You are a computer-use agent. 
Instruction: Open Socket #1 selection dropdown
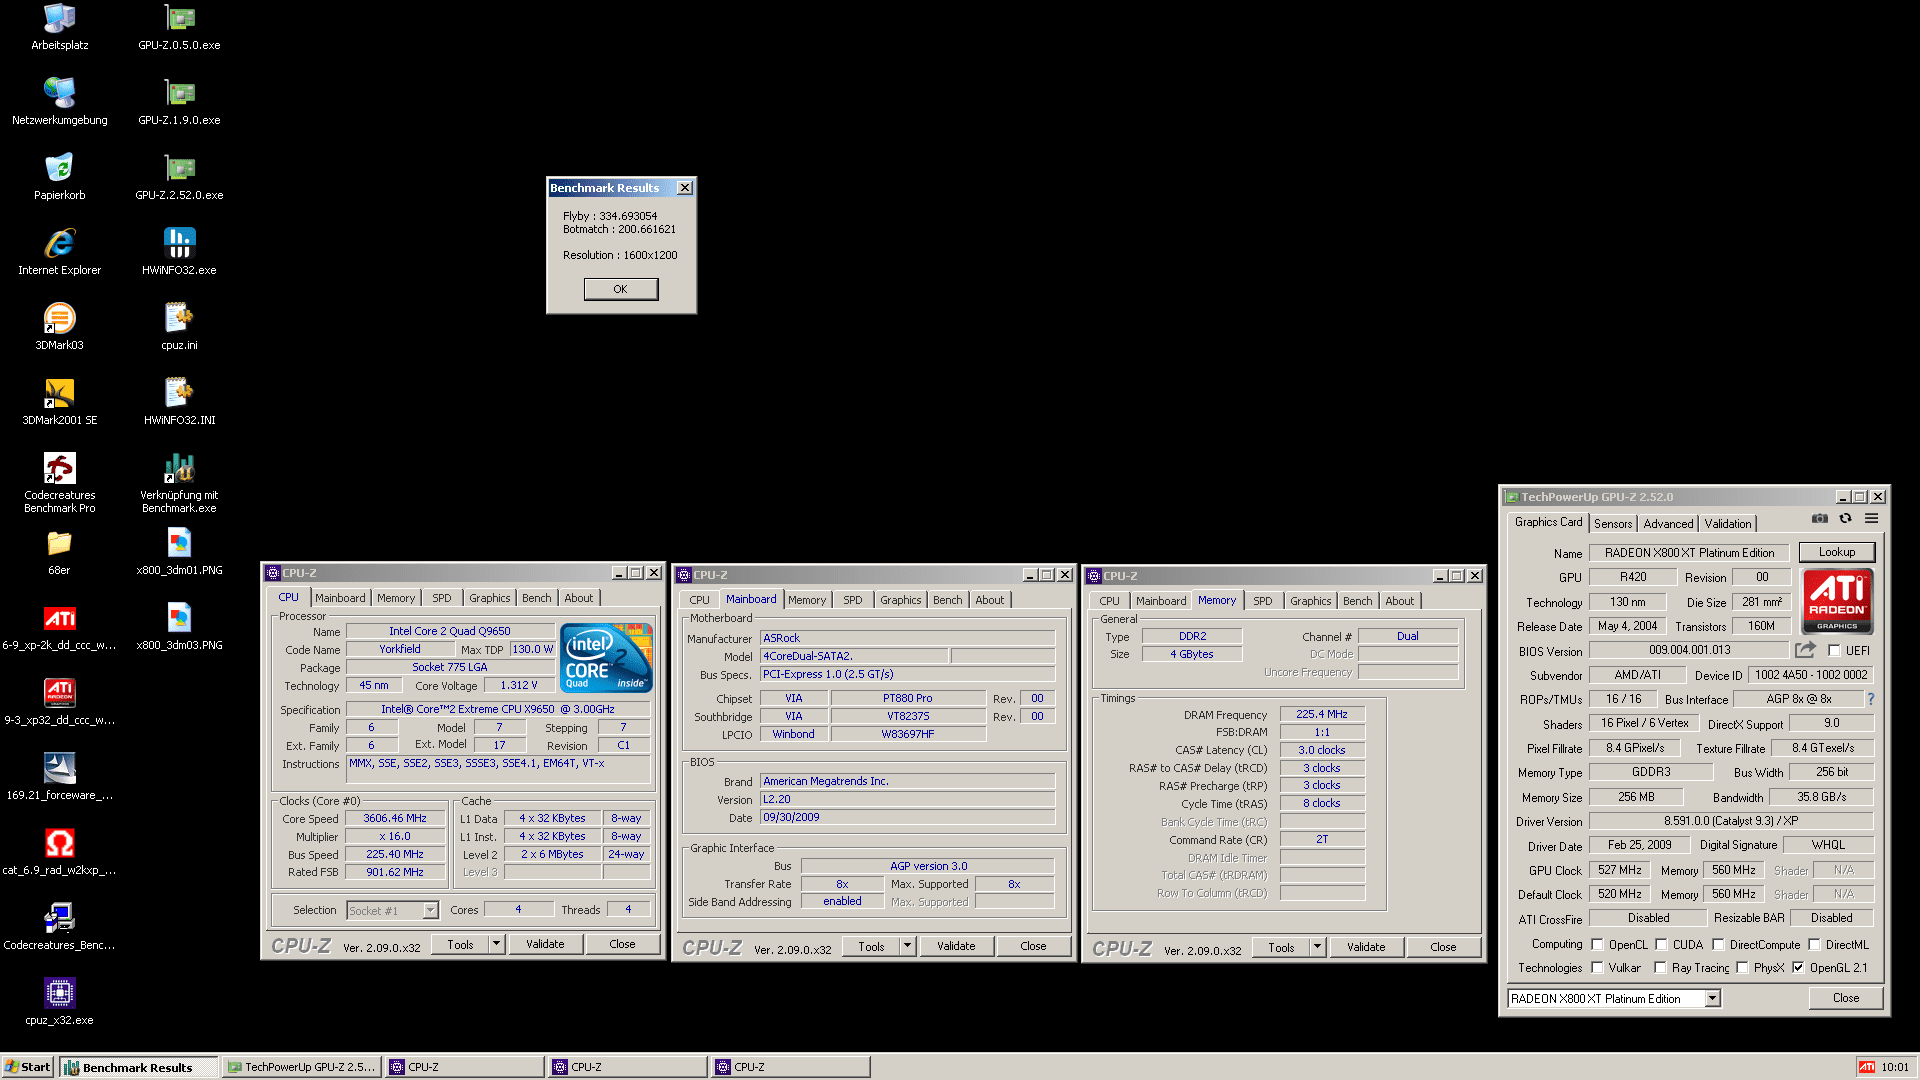click(430, 911)
